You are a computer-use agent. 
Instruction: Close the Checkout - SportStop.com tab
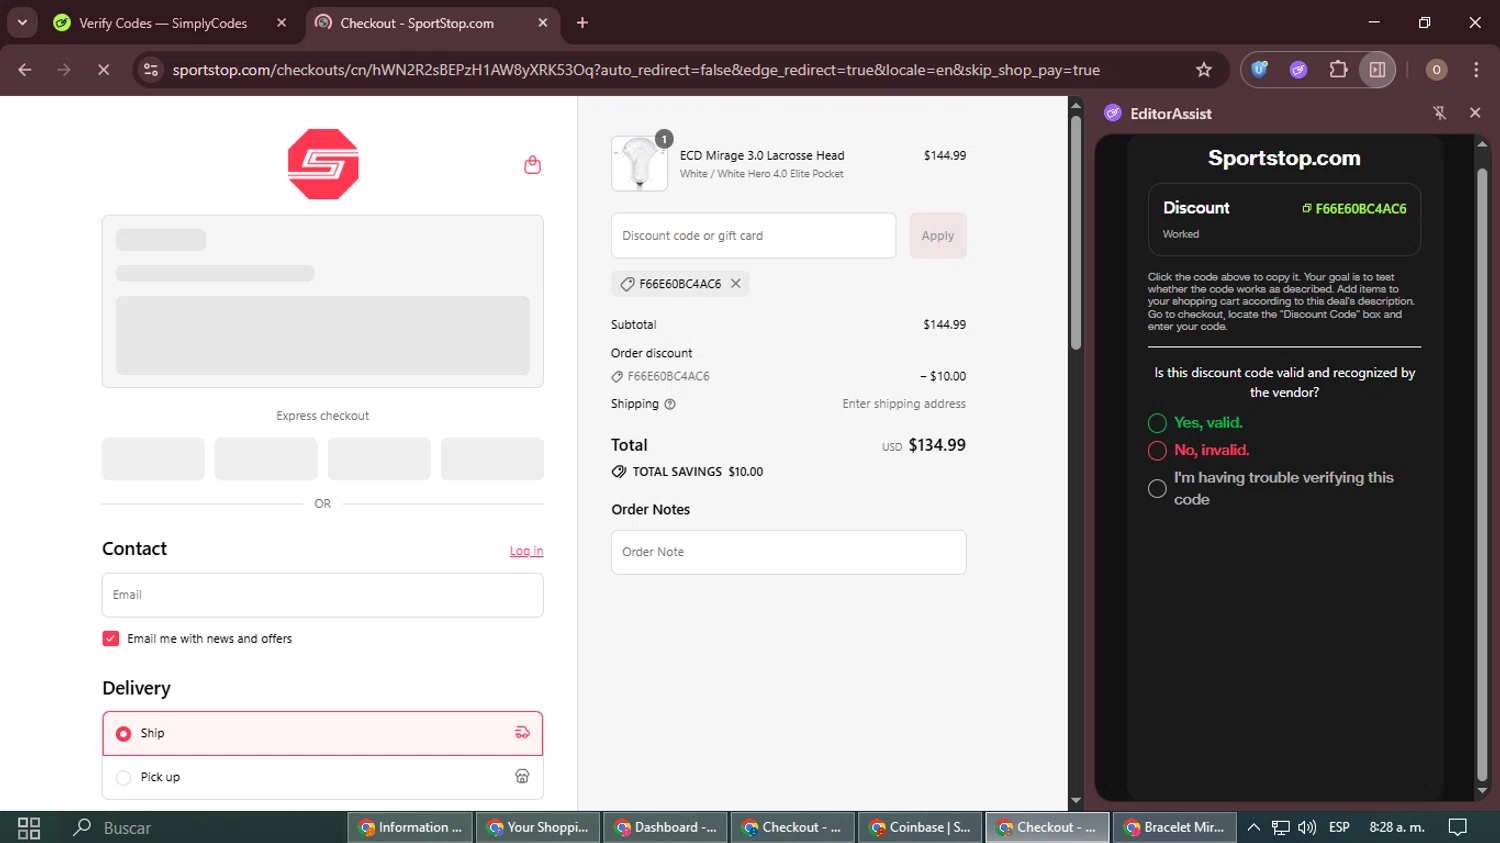[543, 22]
